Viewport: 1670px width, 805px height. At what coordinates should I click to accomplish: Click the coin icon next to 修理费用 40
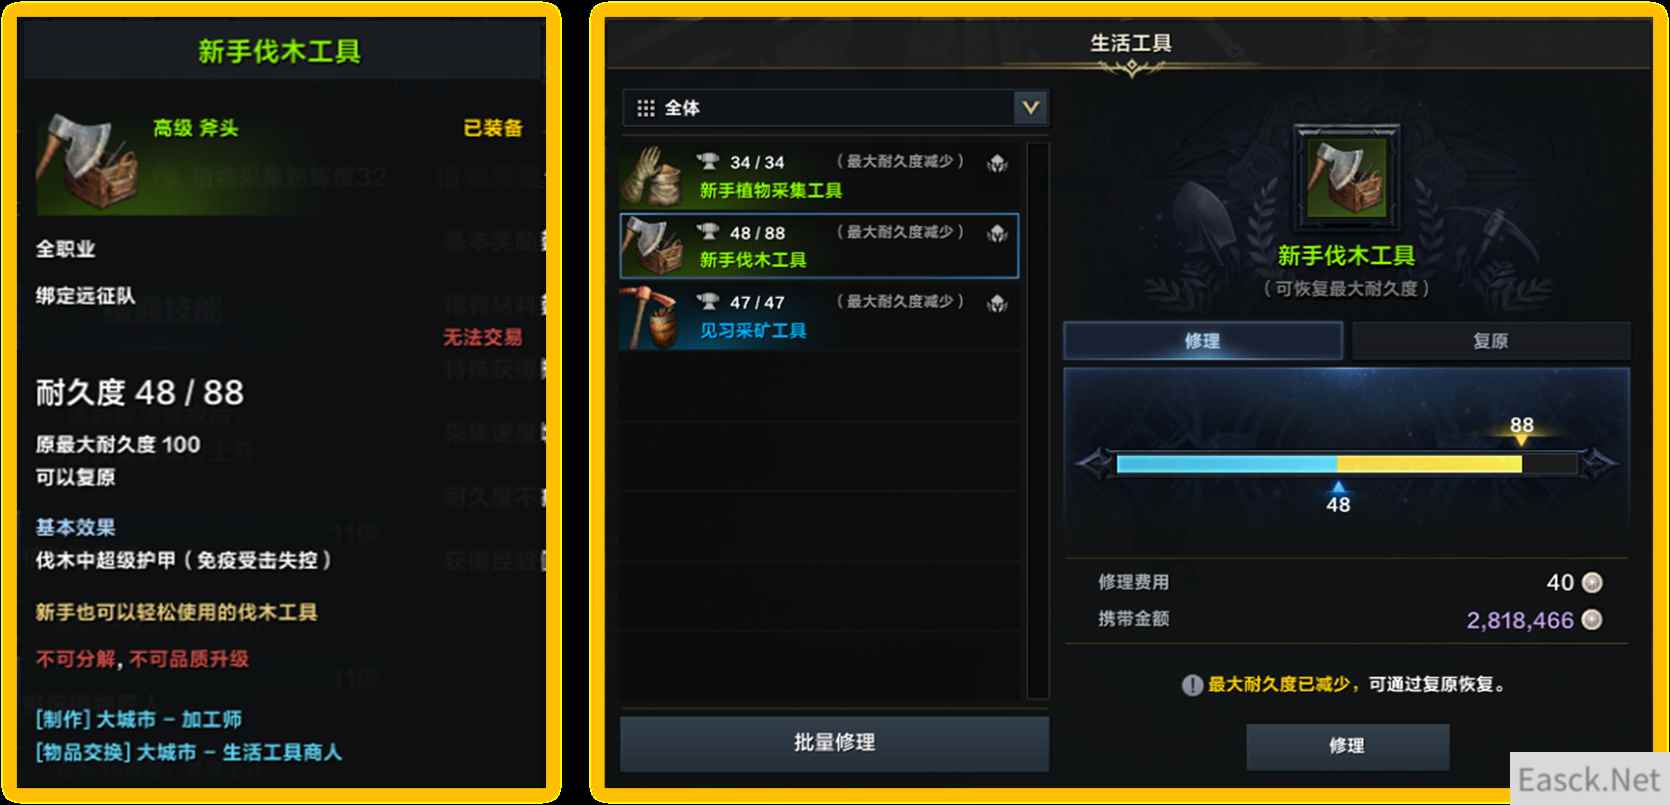point(1592,582)
